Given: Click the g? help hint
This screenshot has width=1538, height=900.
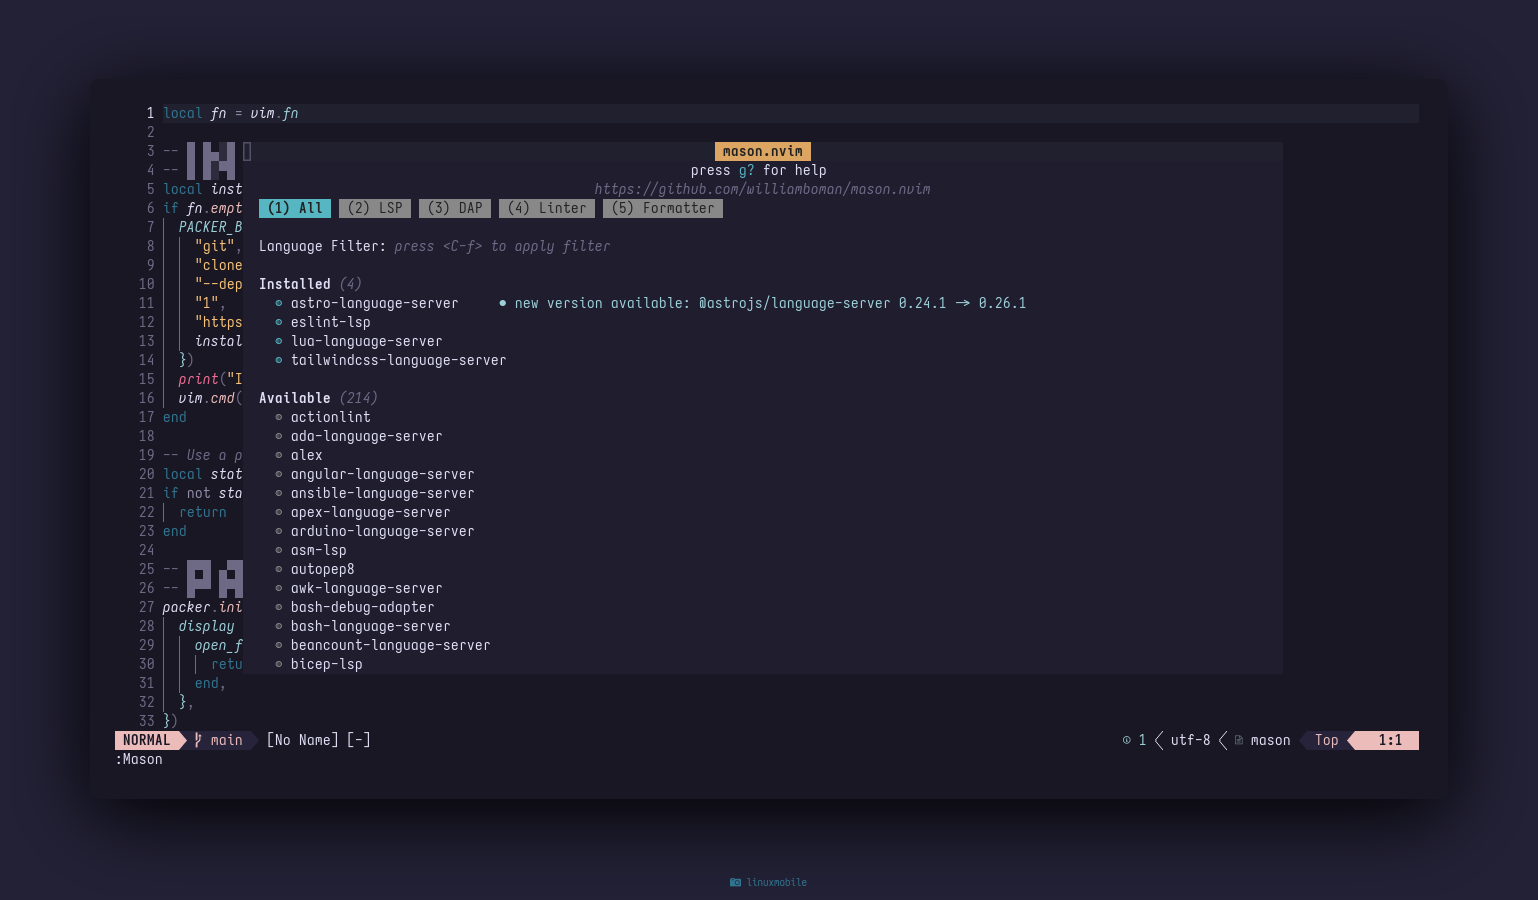Looking at the screenshot, I should 747,170.
